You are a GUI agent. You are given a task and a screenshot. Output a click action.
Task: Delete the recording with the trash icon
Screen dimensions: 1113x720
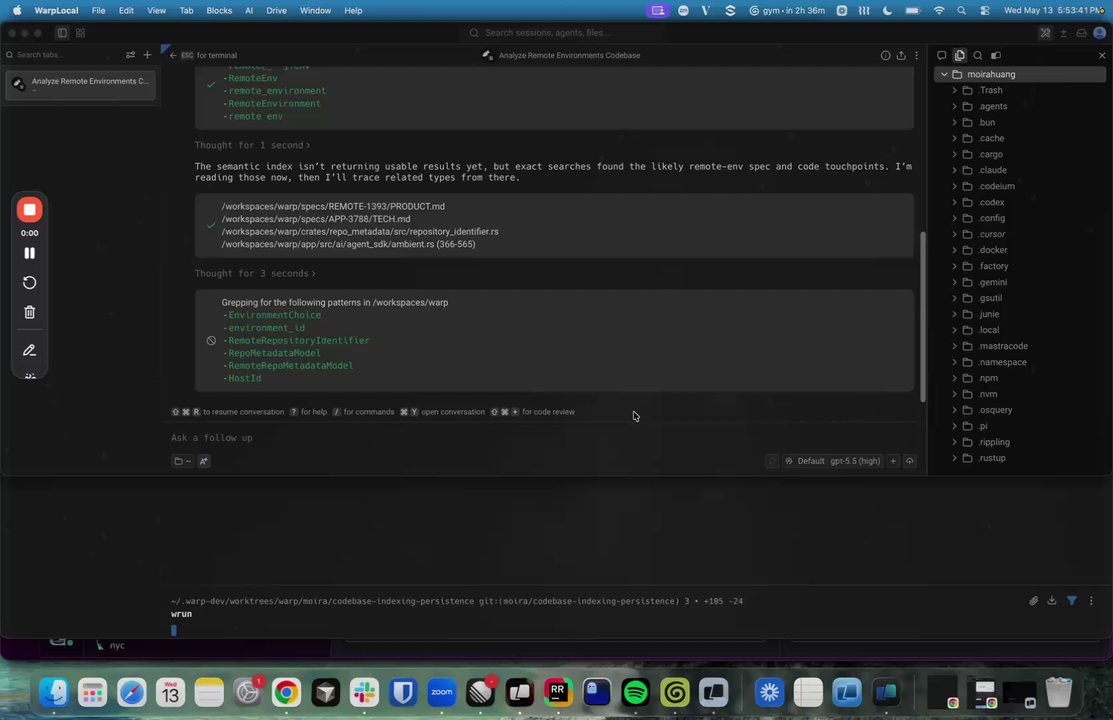(x=29, y=312)
